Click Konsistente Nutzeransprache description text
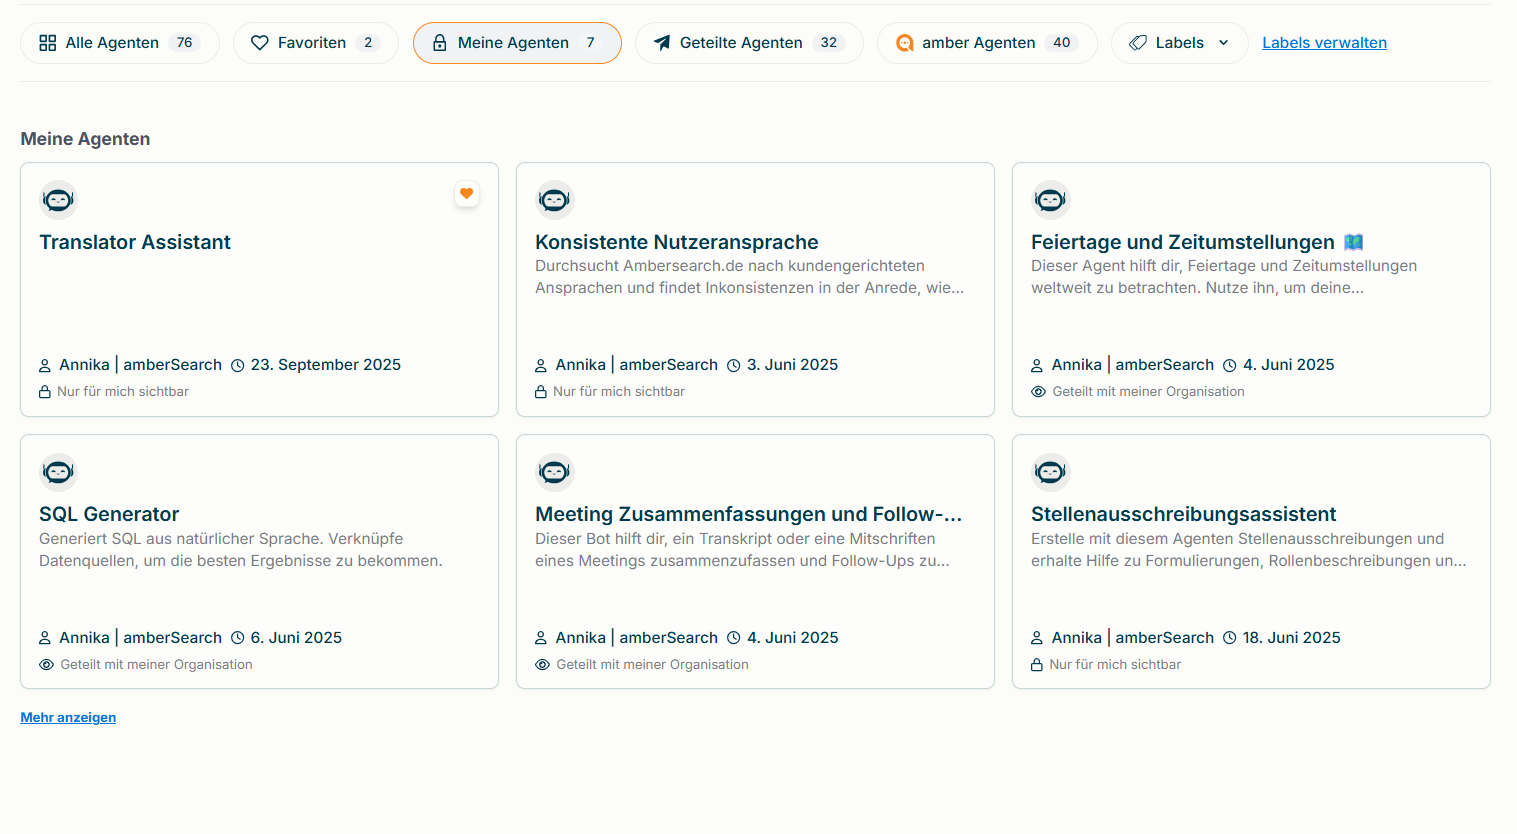The width and height of the screenshot is (1517, 834). pyautogui.click(x=750, y=277)
